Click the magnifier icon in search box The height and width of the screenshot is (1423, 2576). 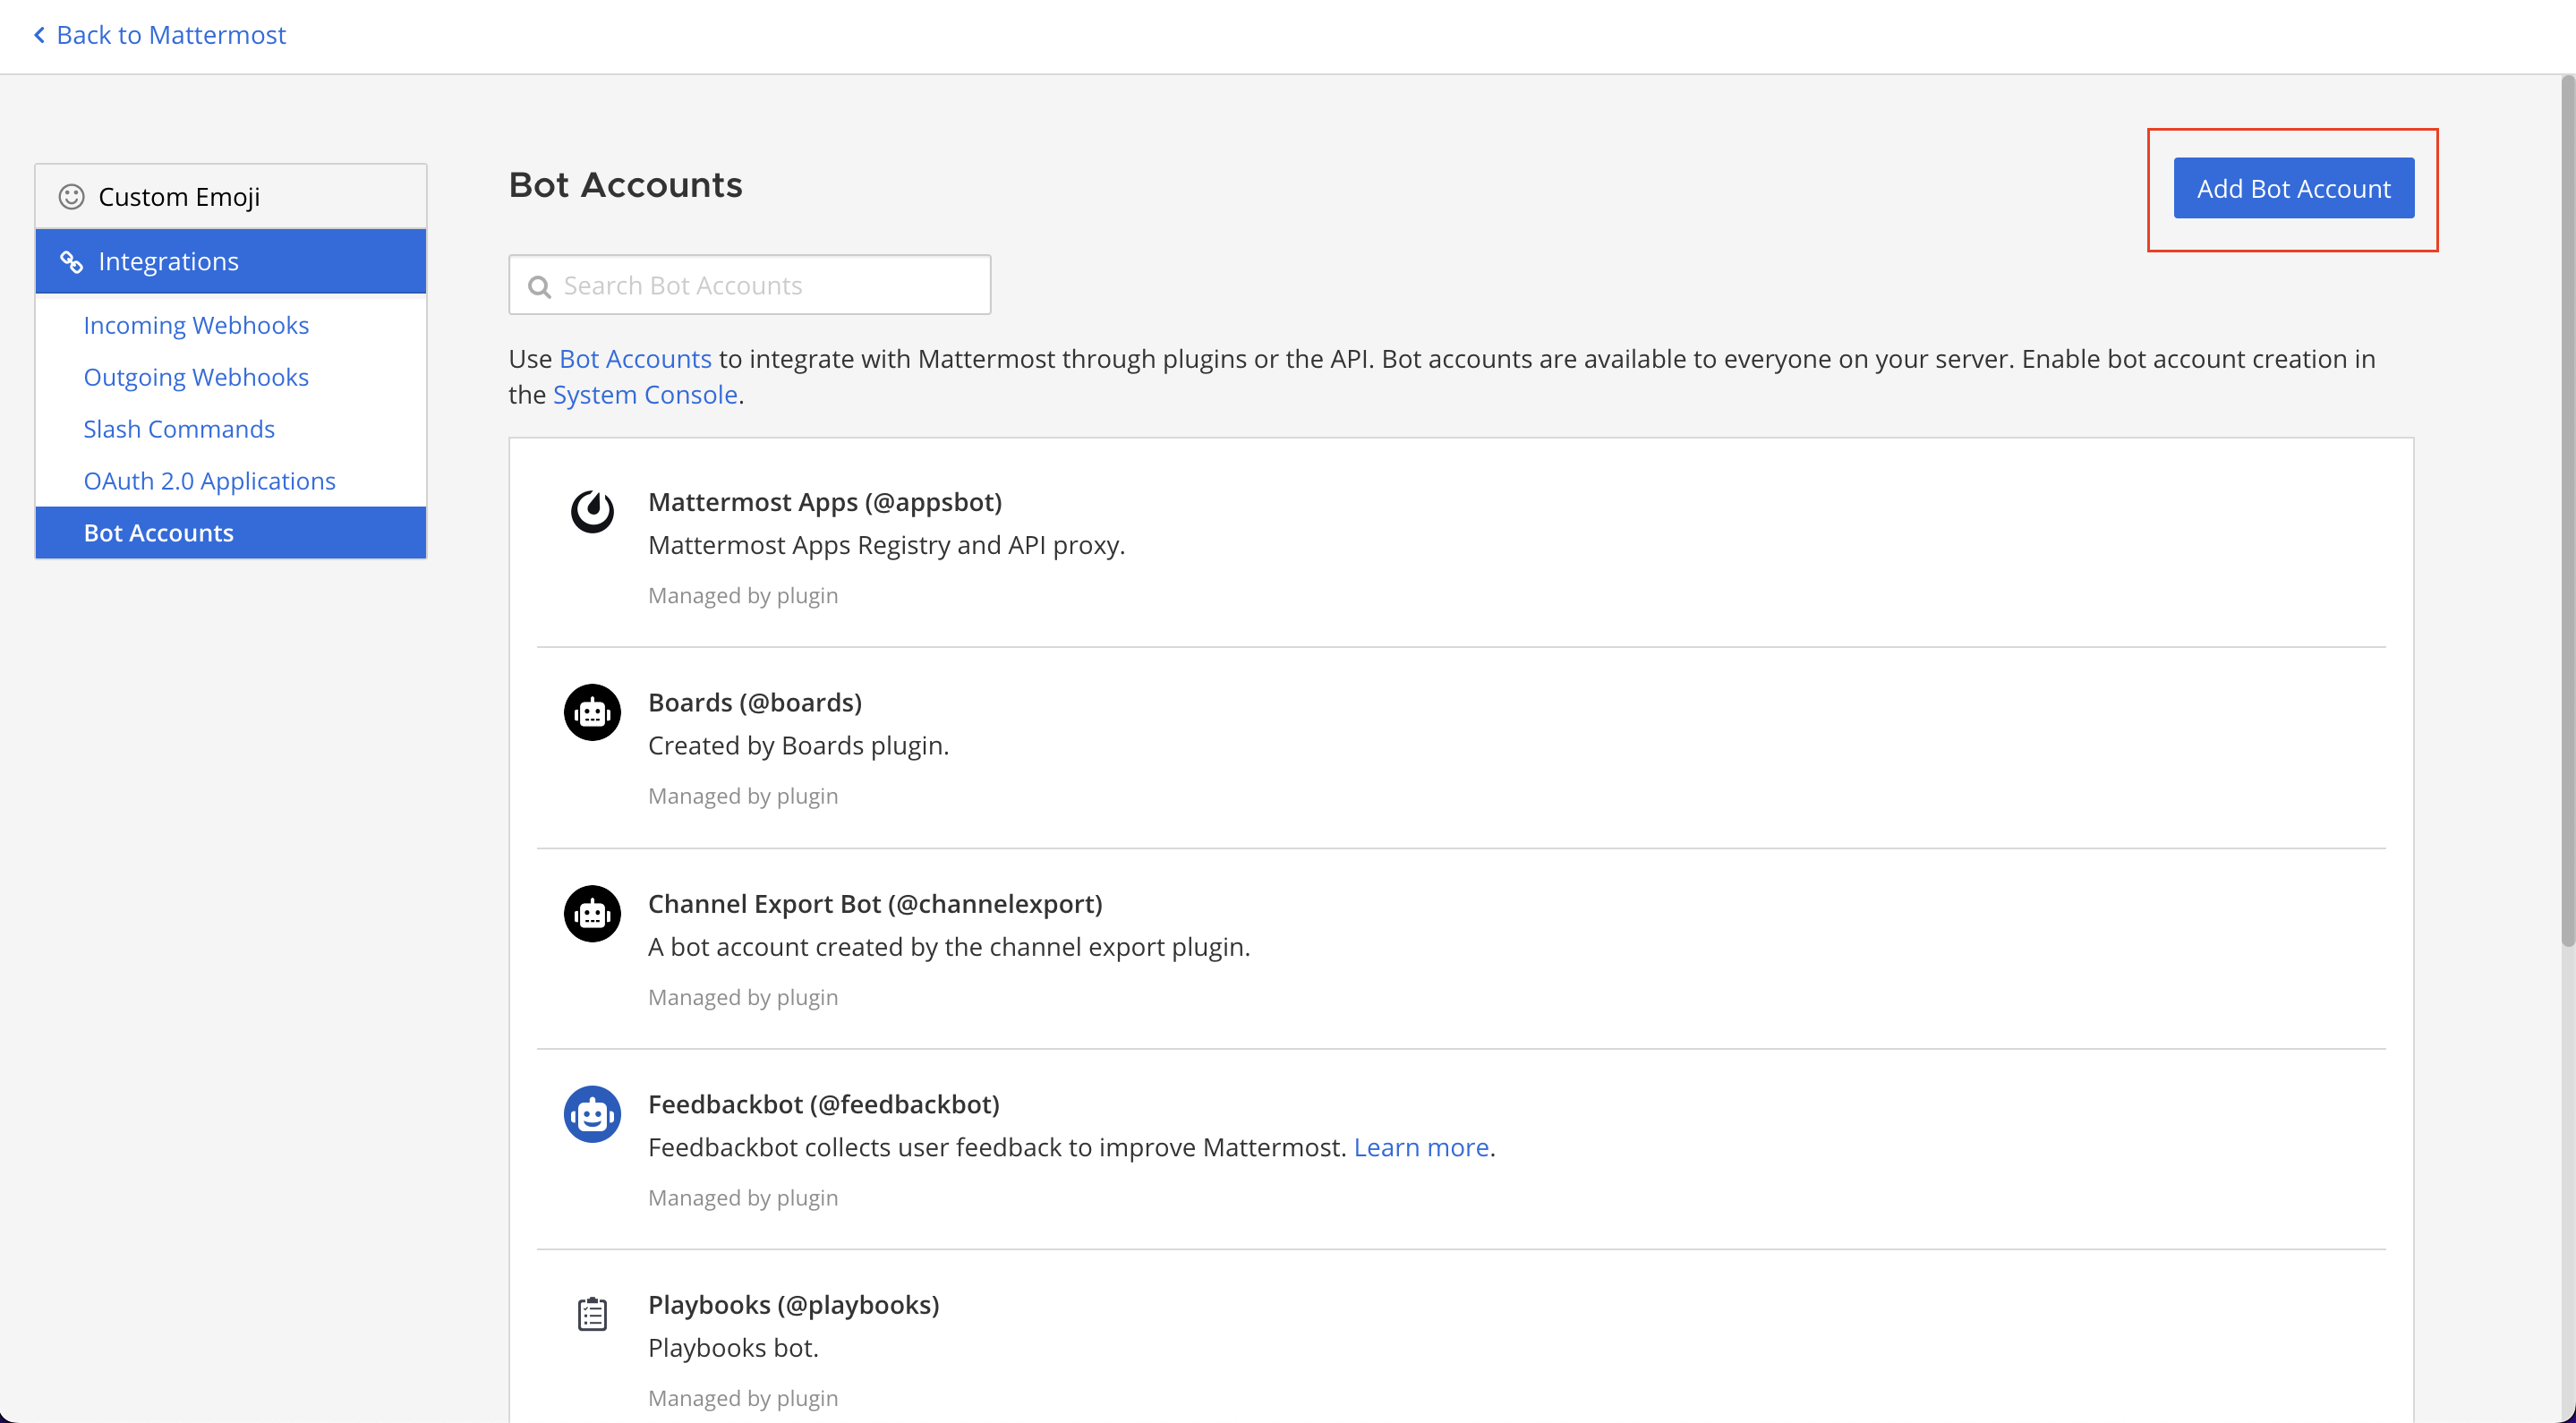tap(540, 287)
